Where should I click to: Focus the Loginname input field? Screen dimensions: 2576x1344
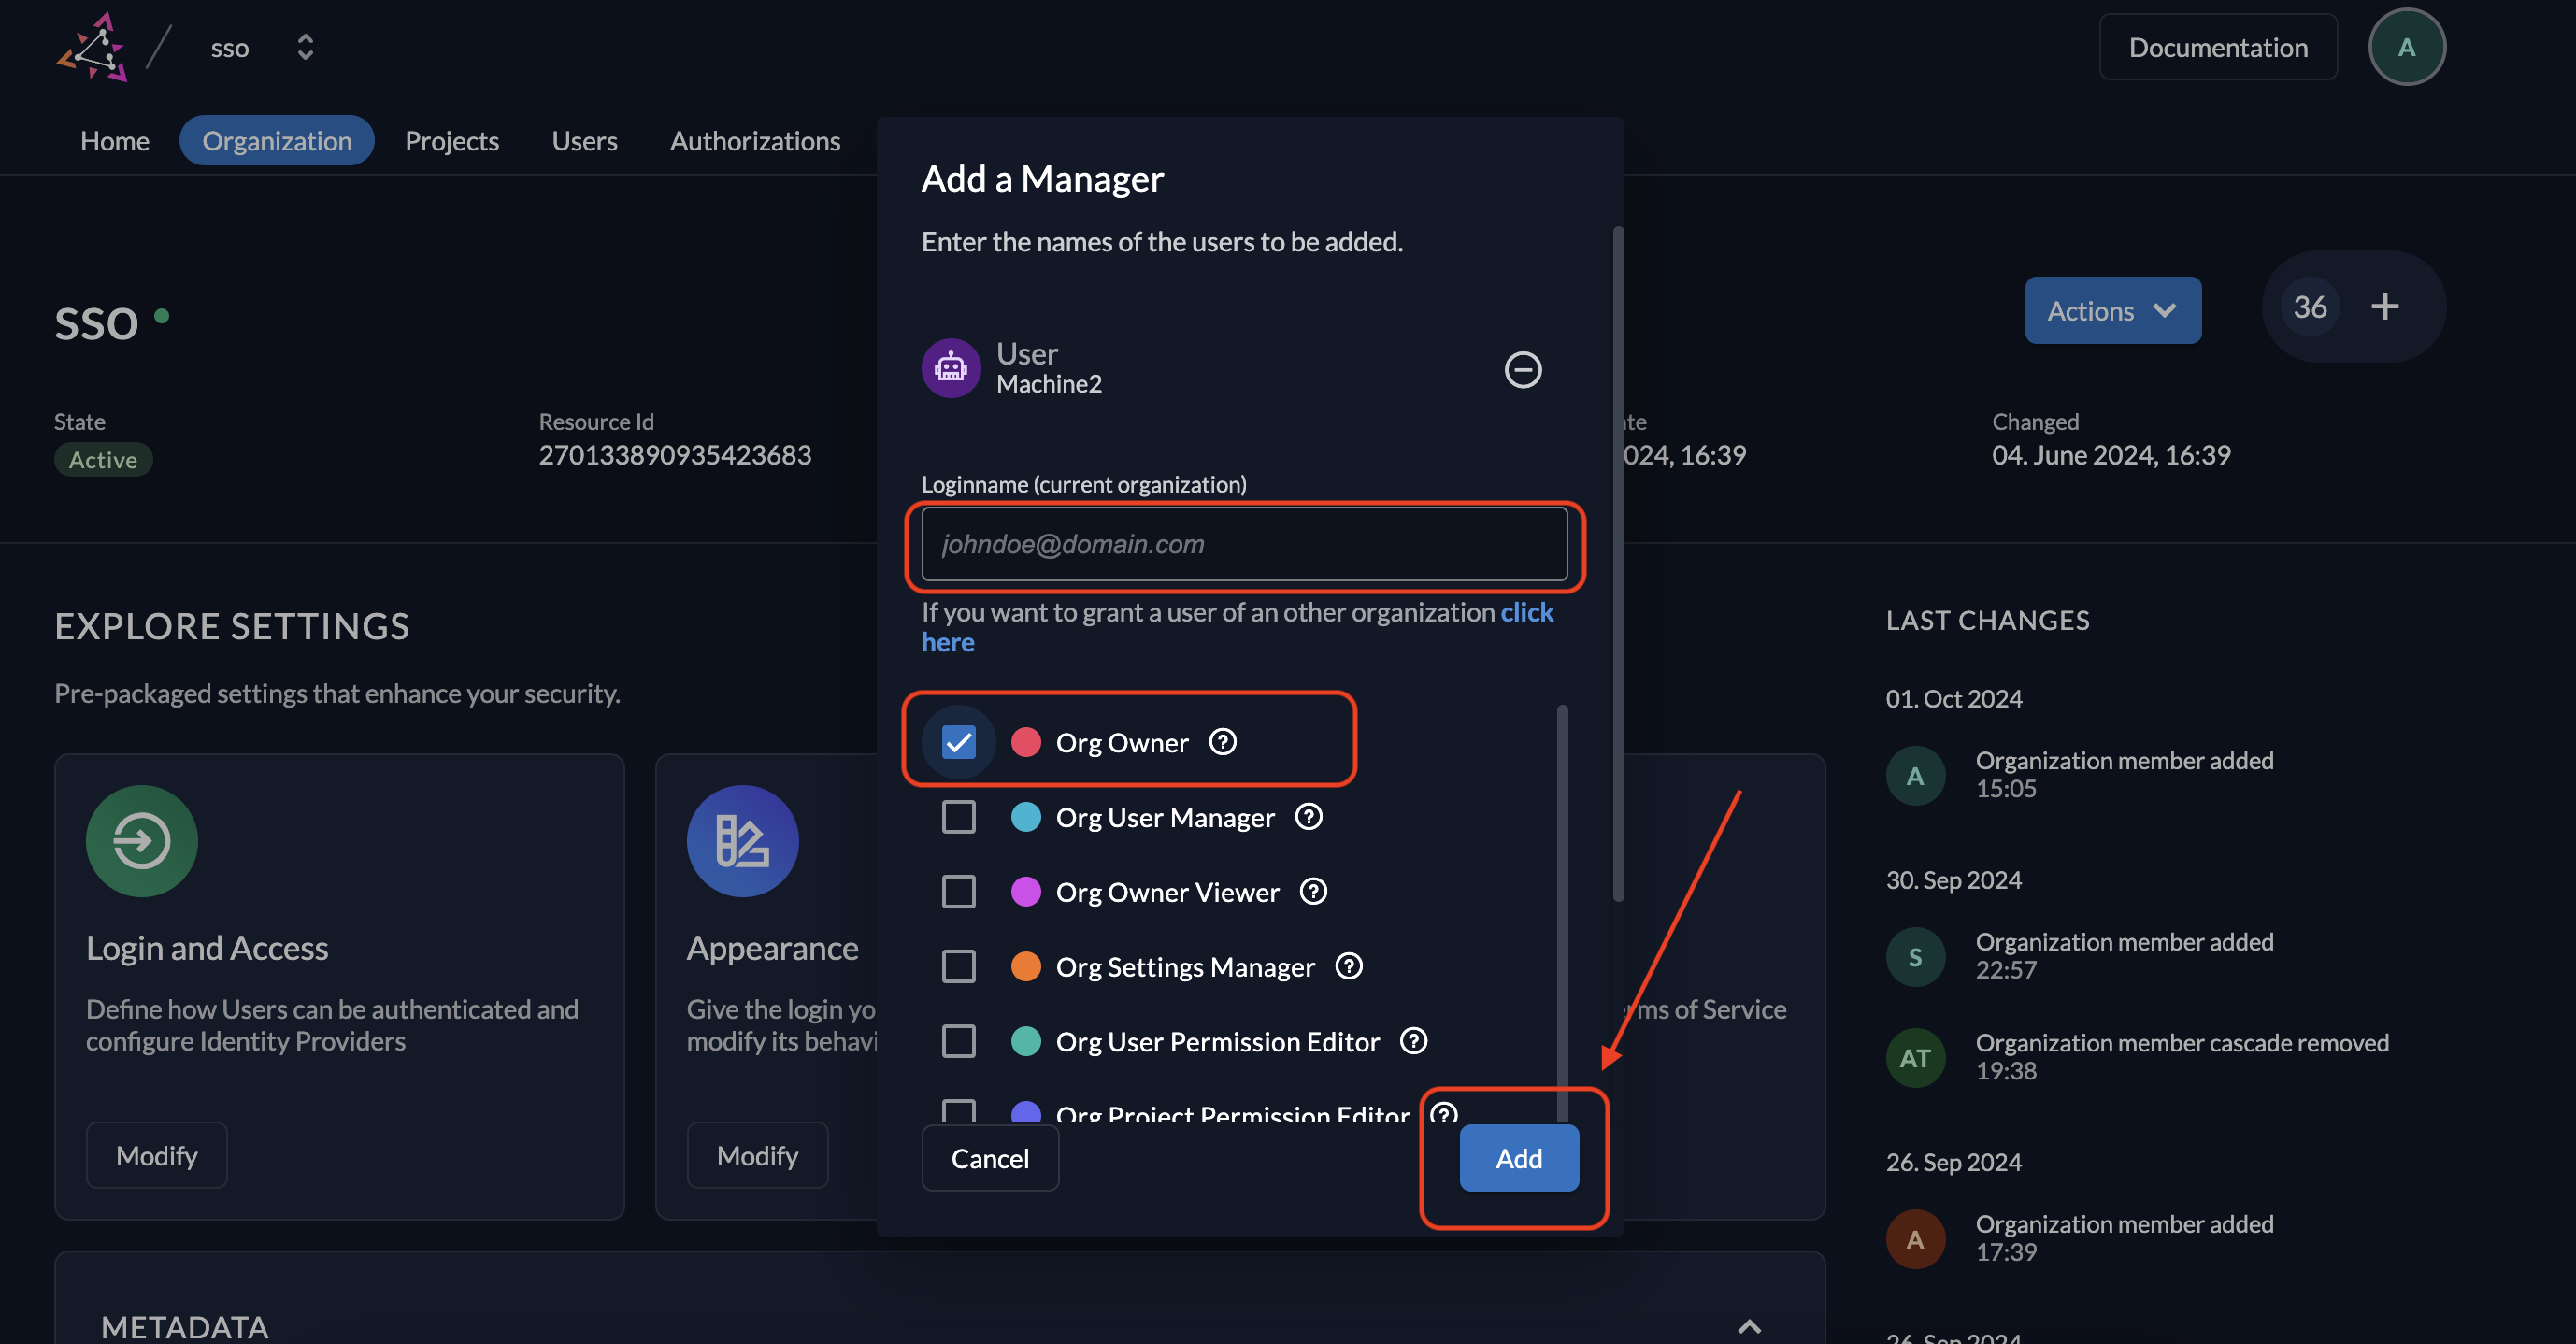[1243, 544]
